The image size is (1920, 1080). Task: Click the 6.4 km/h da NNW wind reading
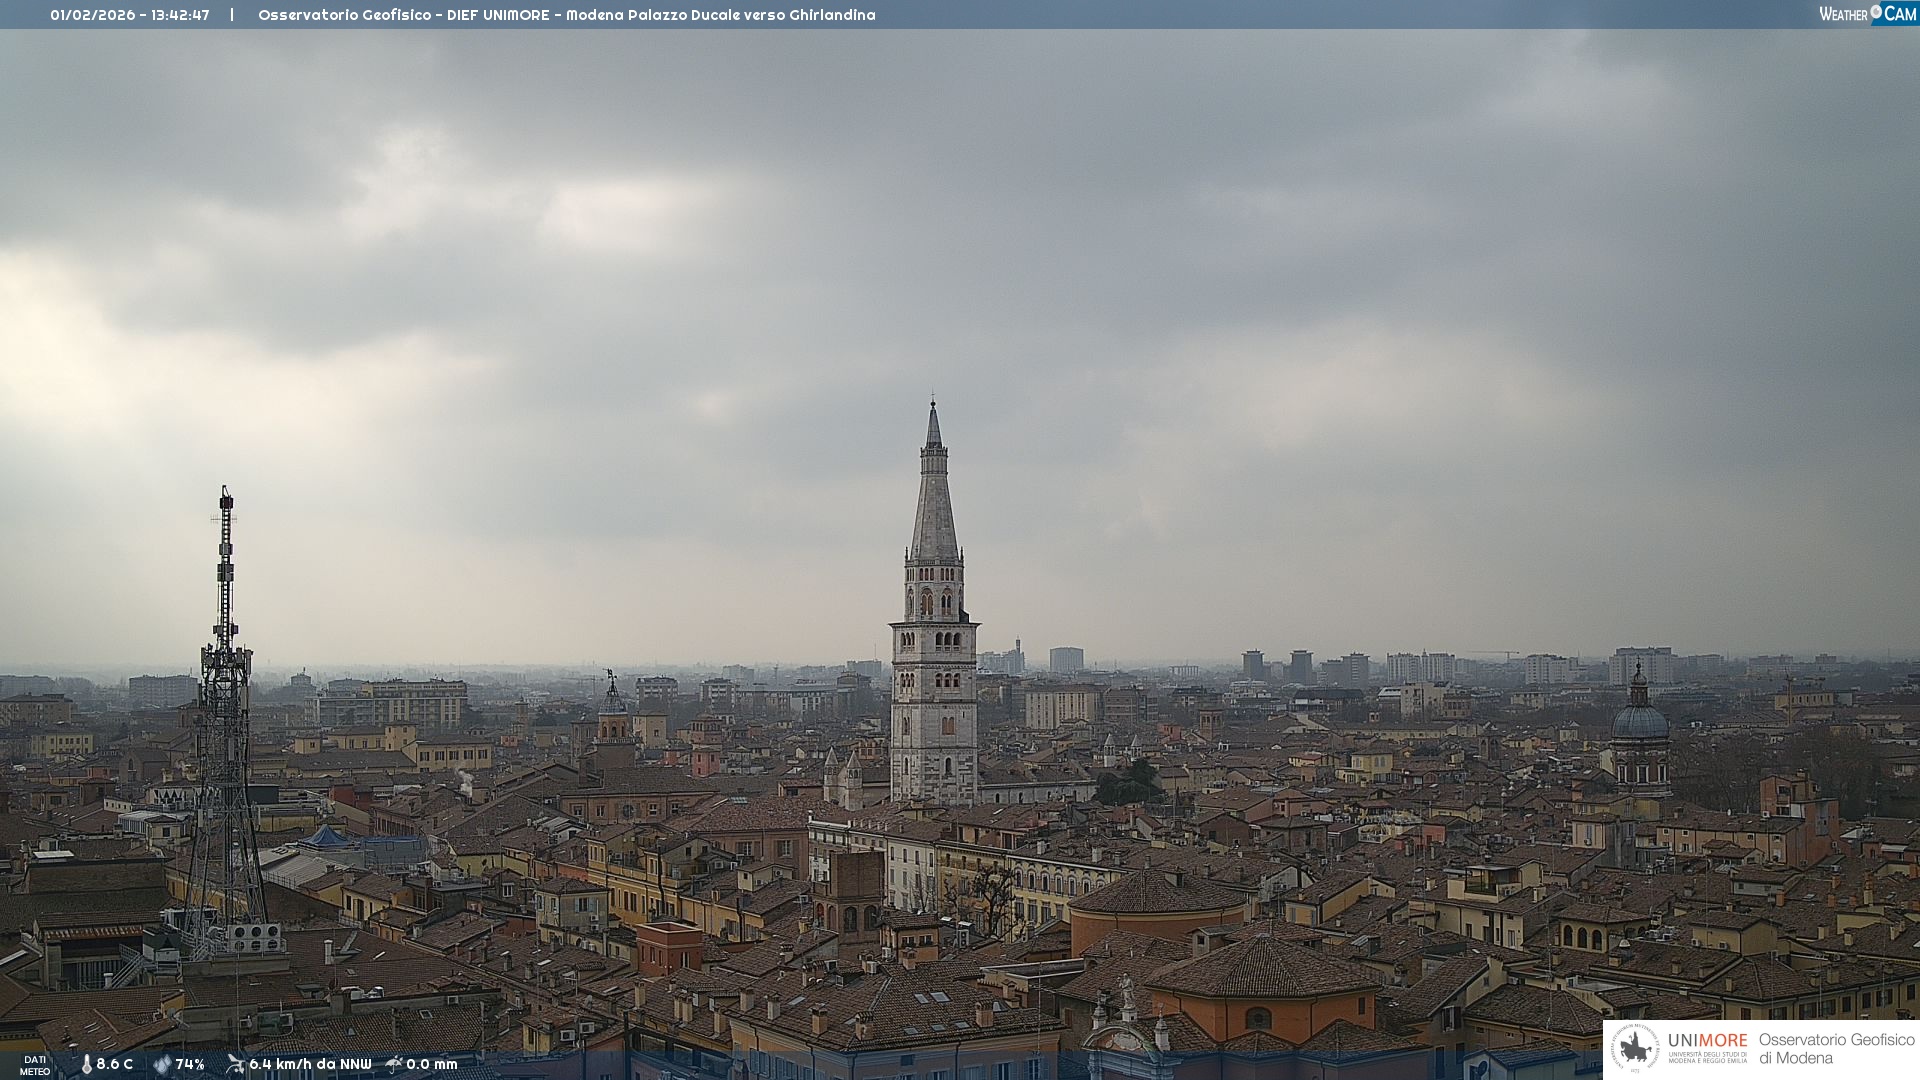(310, 1065)
